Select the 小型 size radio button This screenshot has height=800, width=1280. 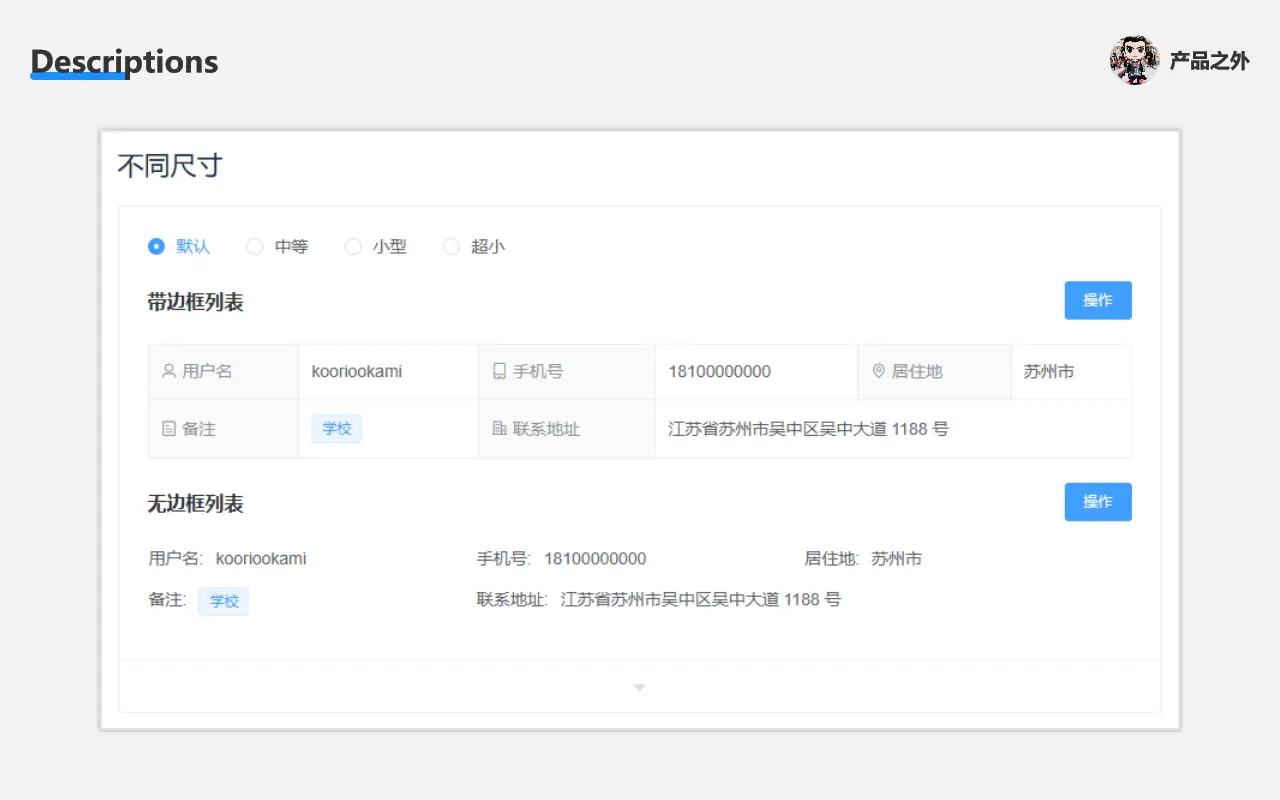click(x=353, y=246)
